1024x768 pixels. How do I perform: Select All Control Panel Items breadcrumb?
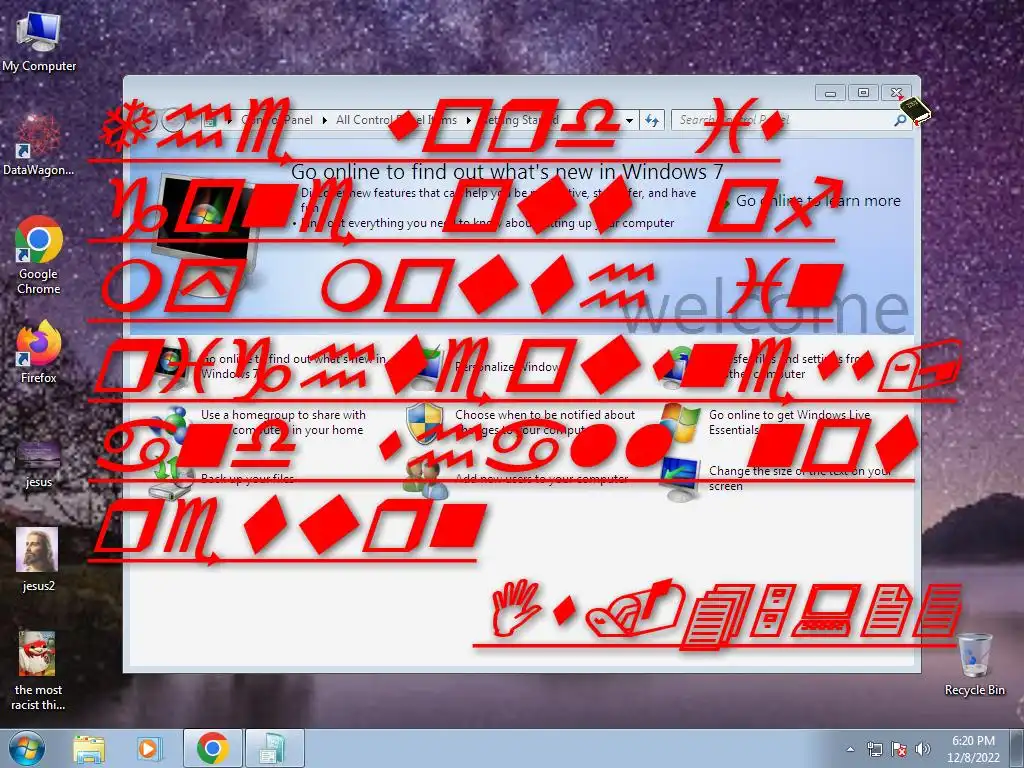pyautogui.click(x=396, y=120)
